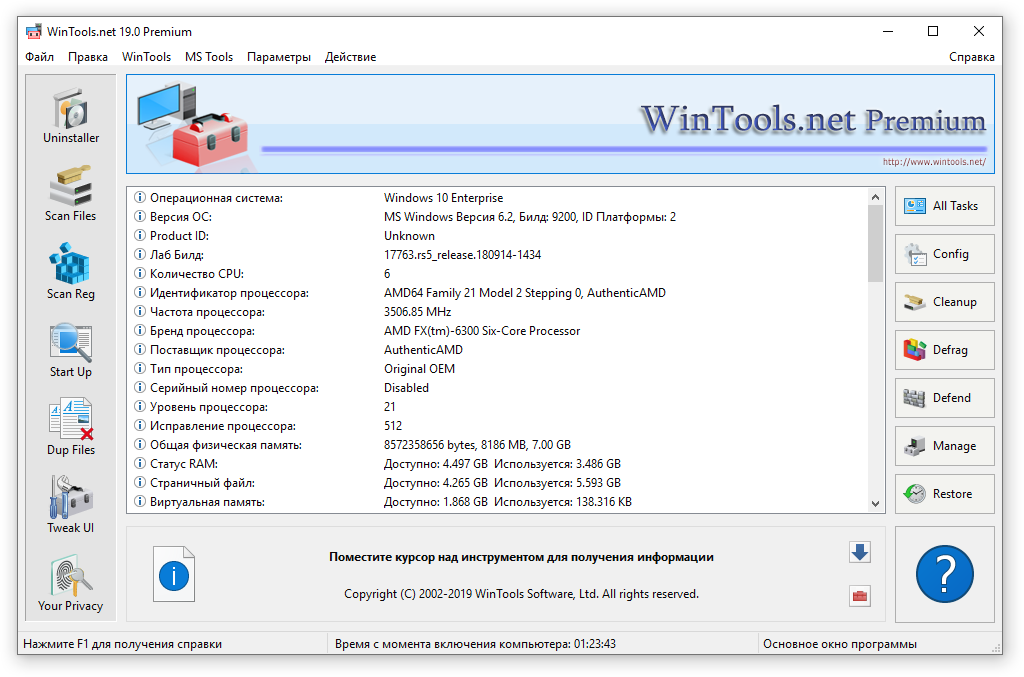
Task: Click the www.wintools.net link in banner
Action: click(x=934, y=162)
